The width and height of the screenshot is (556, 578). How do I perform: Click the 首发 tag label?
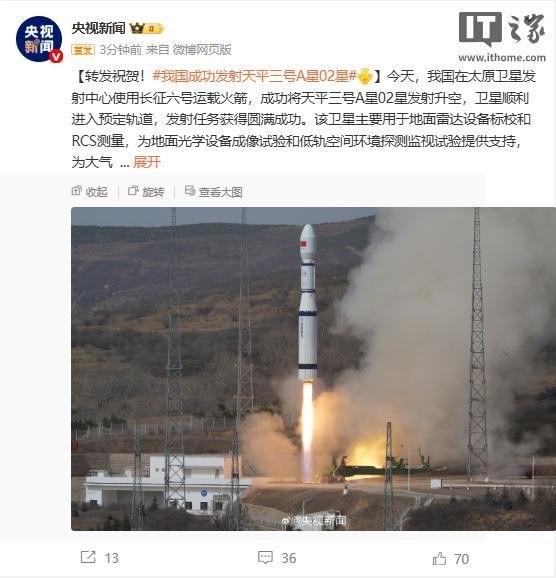pos(83,50)
